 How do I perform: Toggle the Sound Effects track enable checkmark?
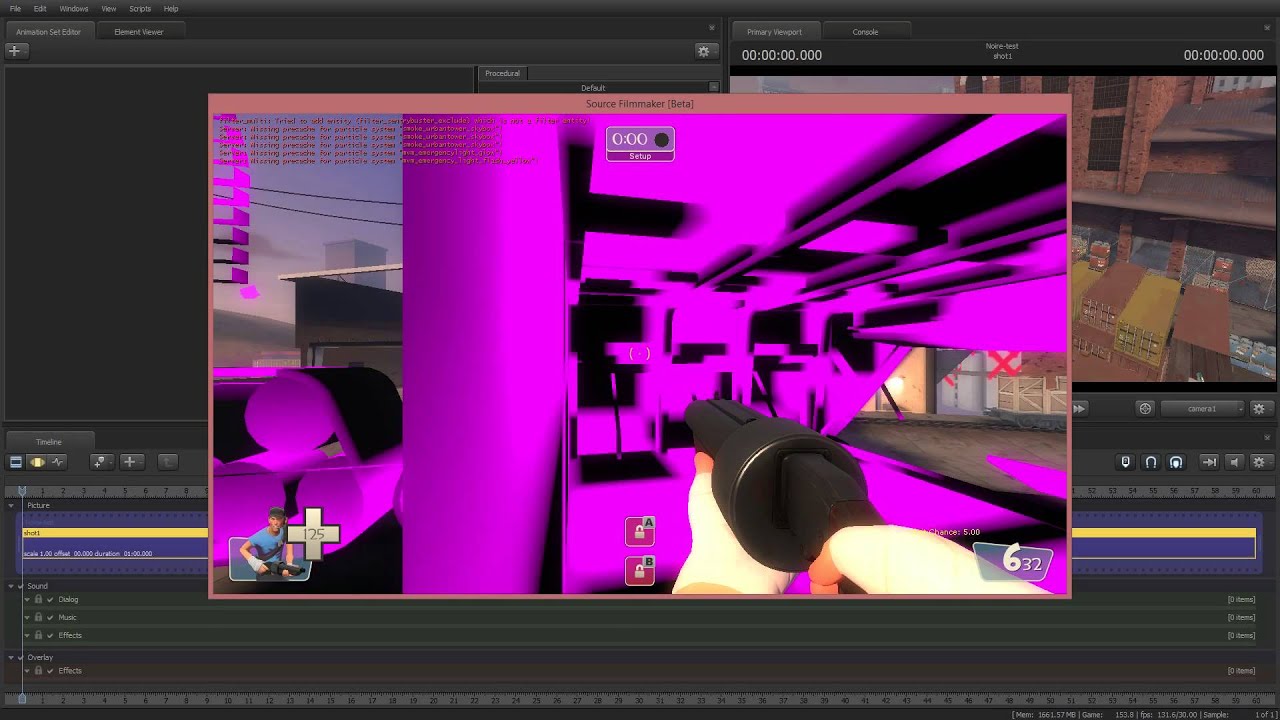50,636
